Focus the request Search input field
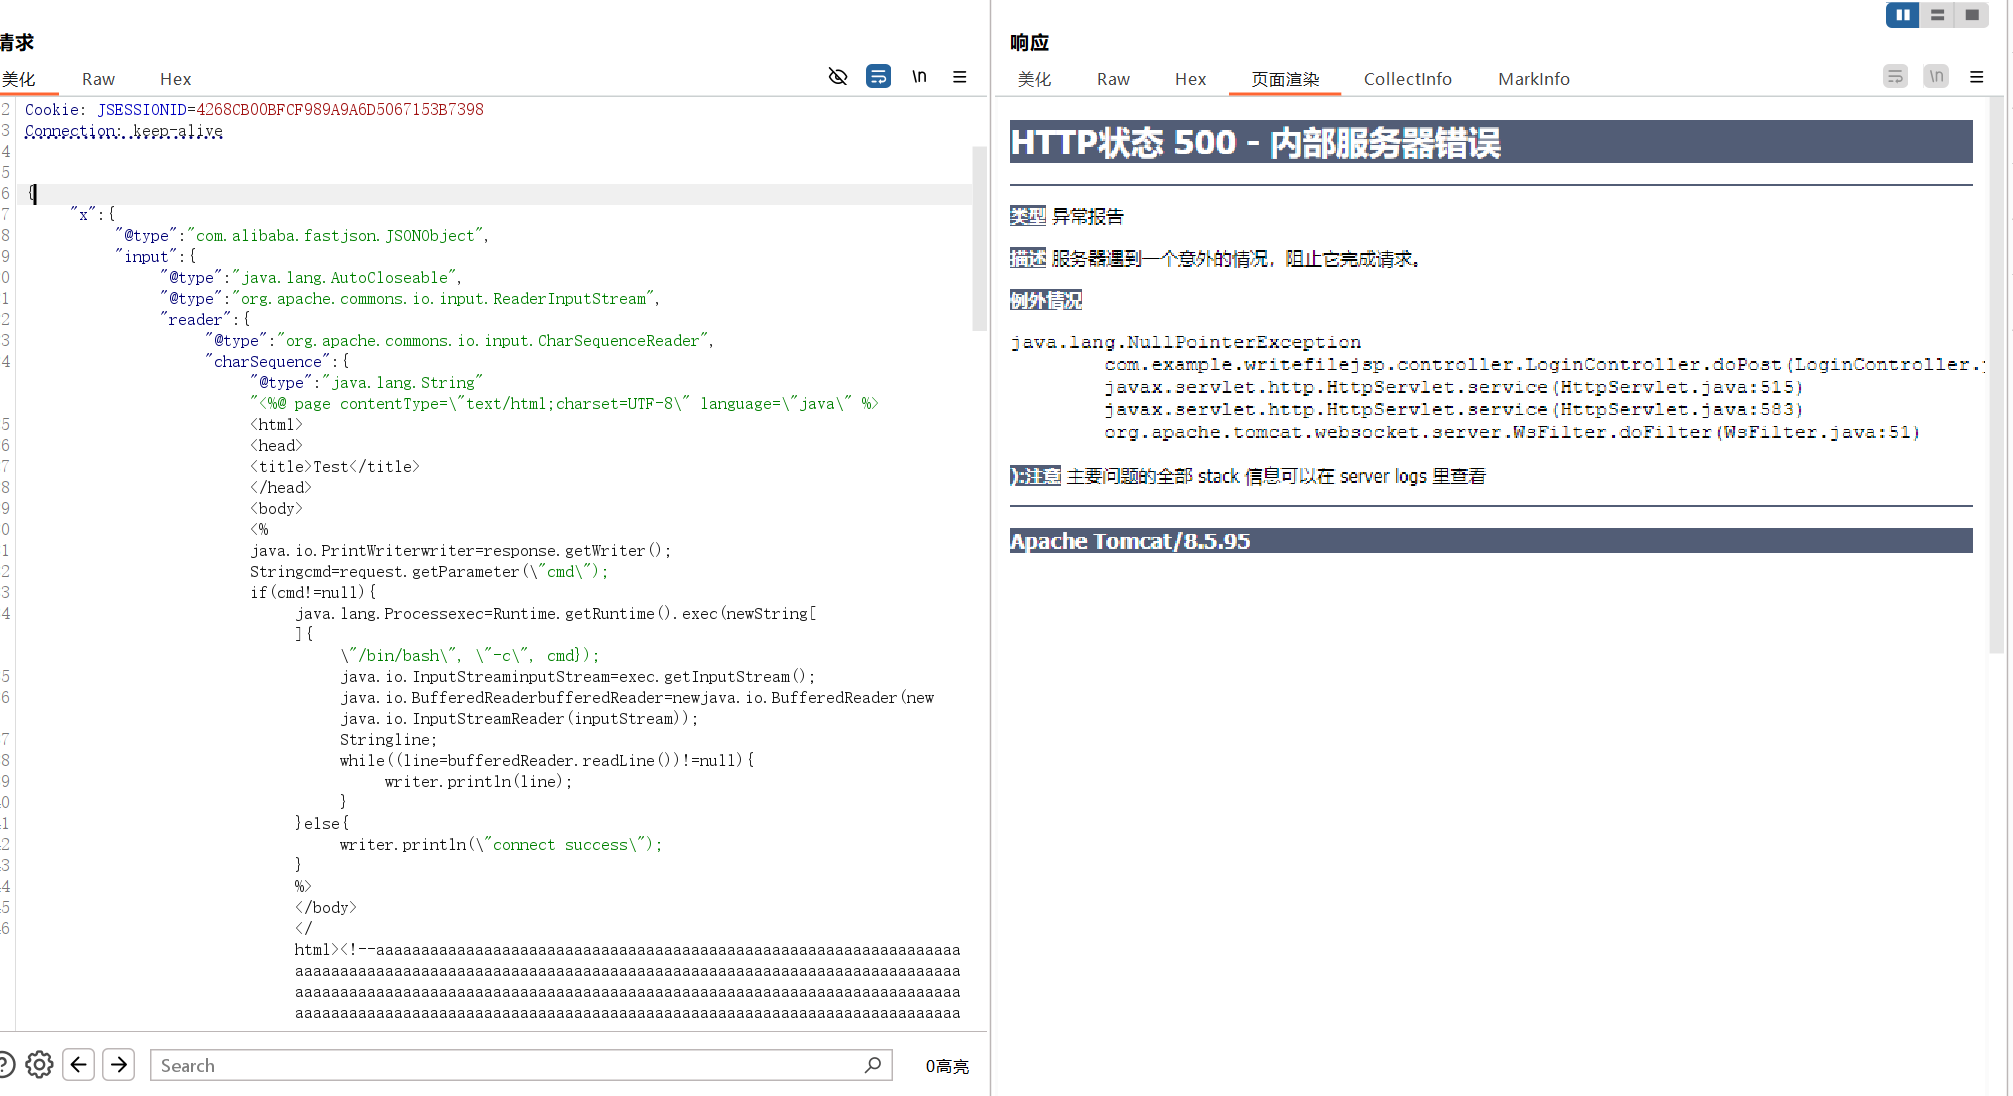Image resolution: width=2013 pixels, height=1096 pixels. pos(500,1065)
